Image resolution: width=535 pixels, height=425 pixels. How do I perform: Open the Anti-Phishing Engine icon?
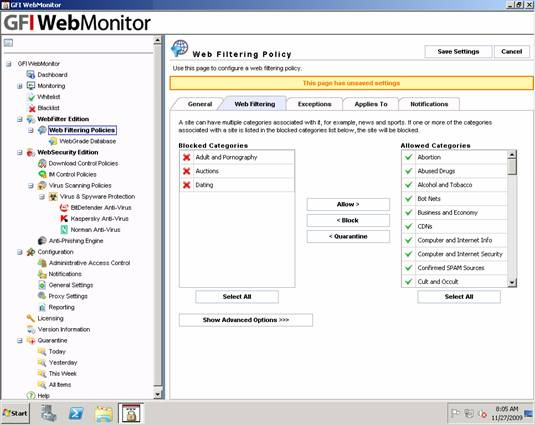[x=42, y=241]
